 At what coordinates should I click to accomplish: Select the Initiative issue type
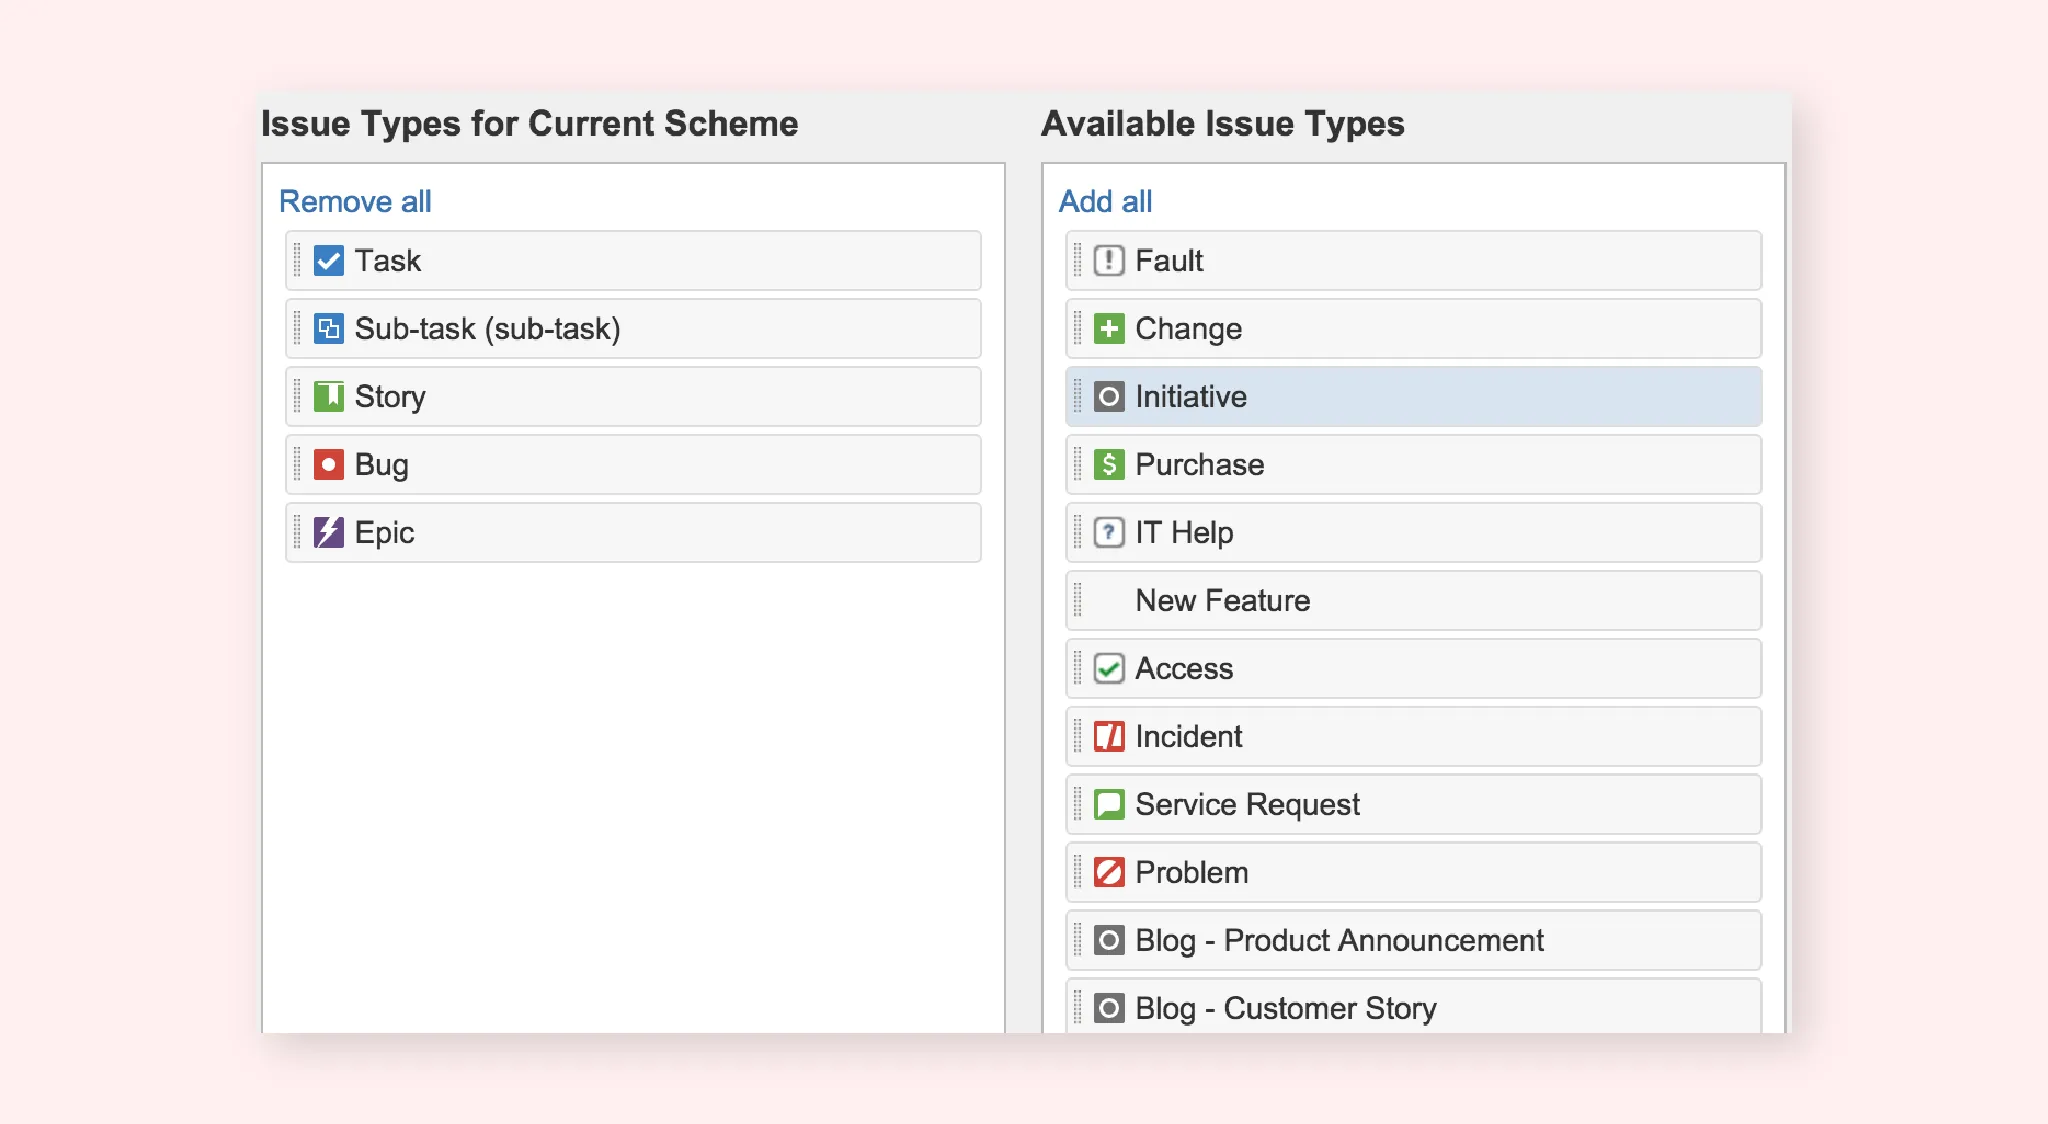pyautogui.click(x=1411, y=396)
